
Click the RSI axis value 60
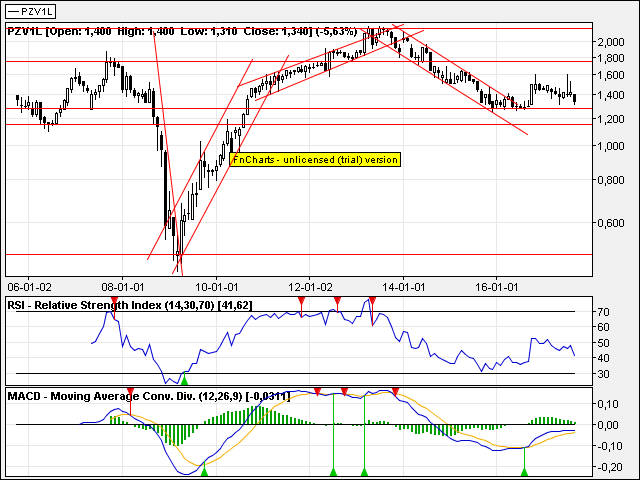603,327
